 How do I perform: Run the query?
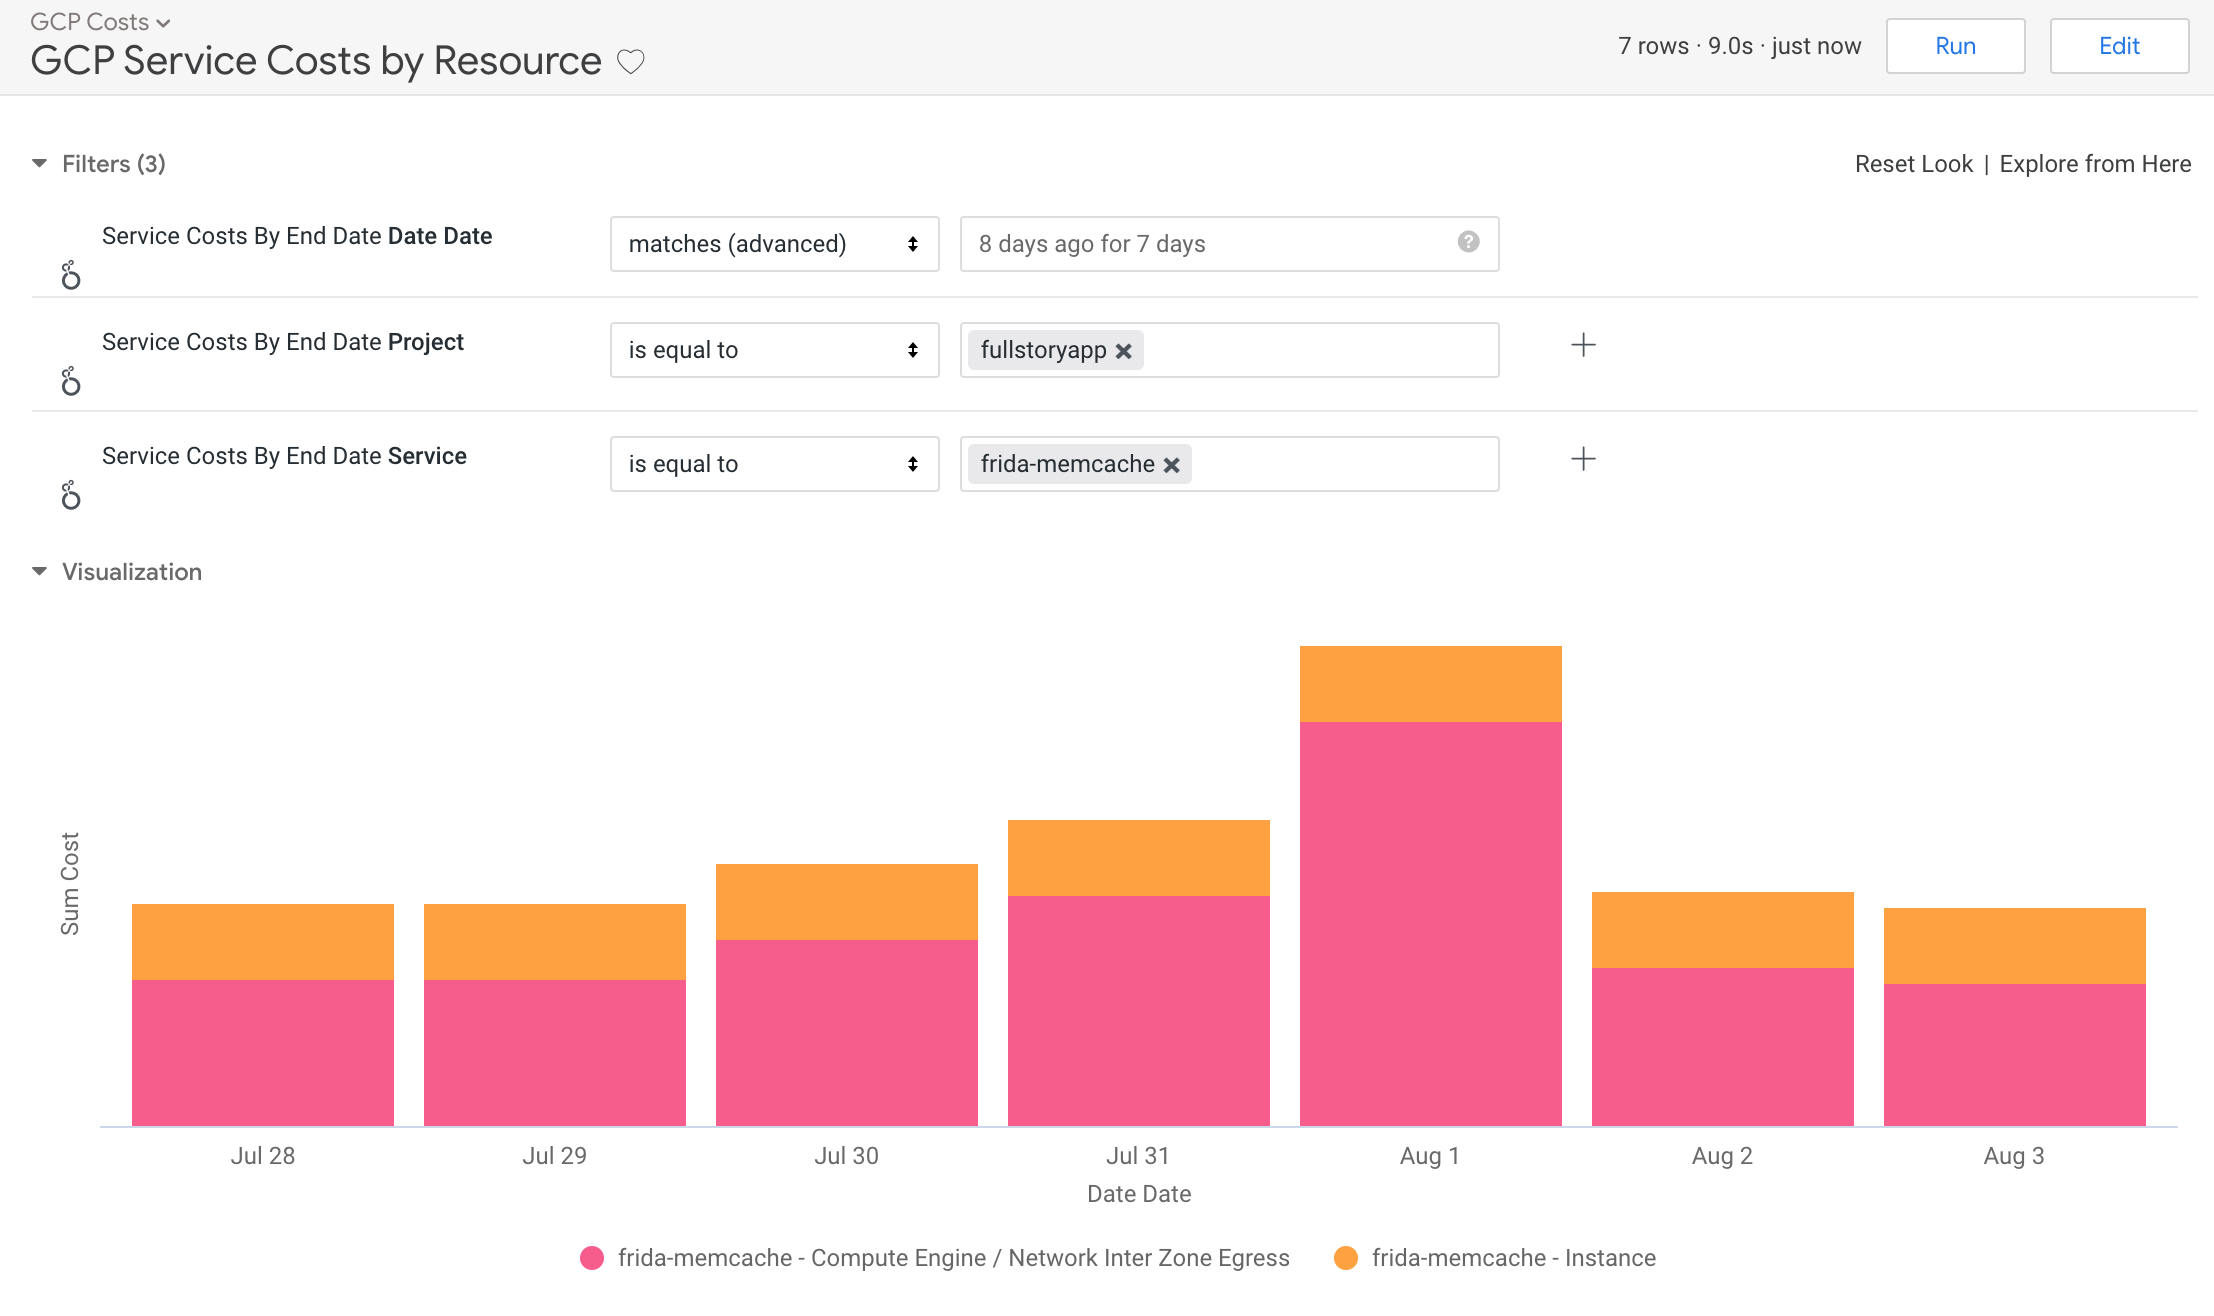click(x=1954, y=45)
